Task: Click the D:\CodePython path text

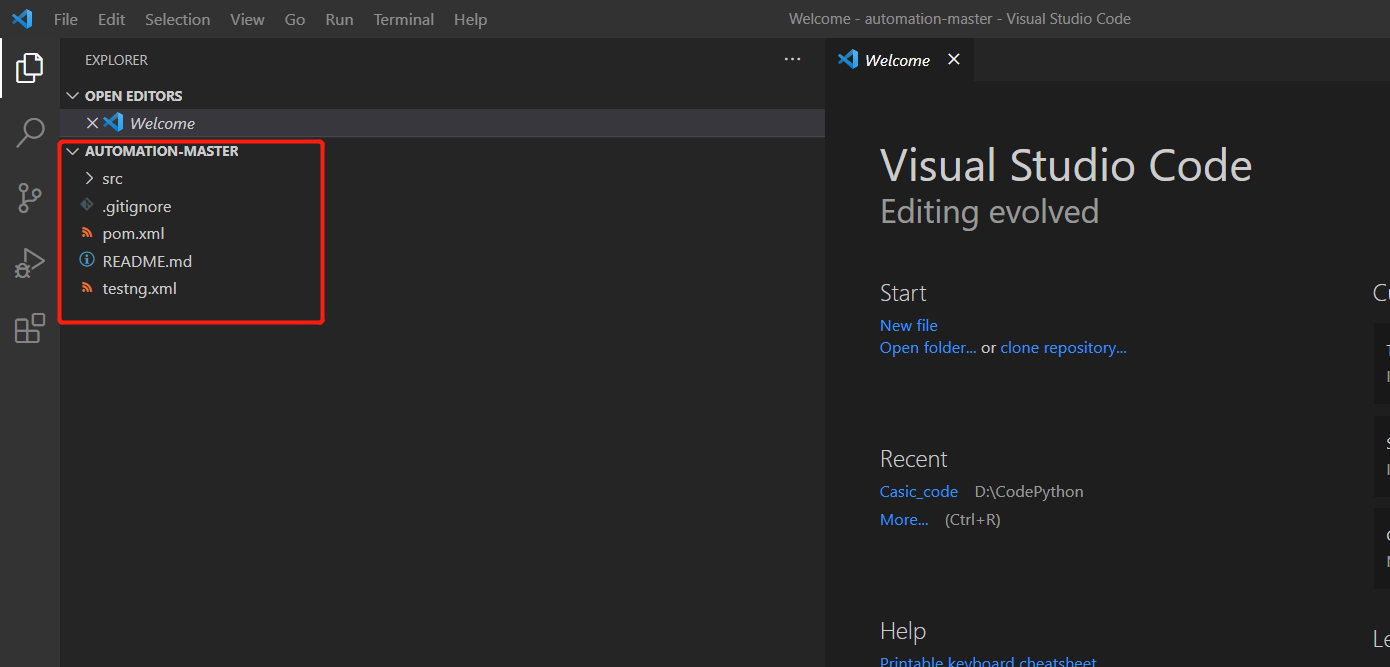Action: click(1029, 491)
